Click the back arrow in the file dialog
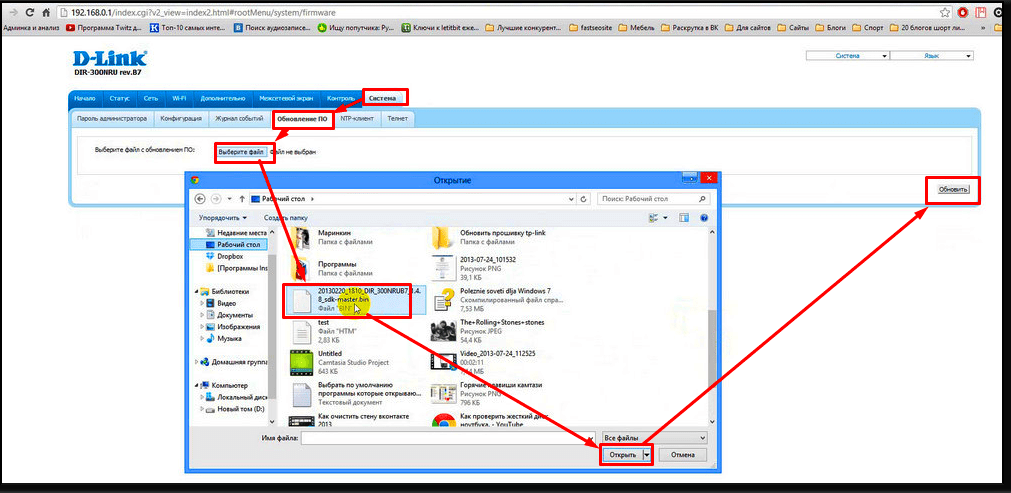 [198, 199]
